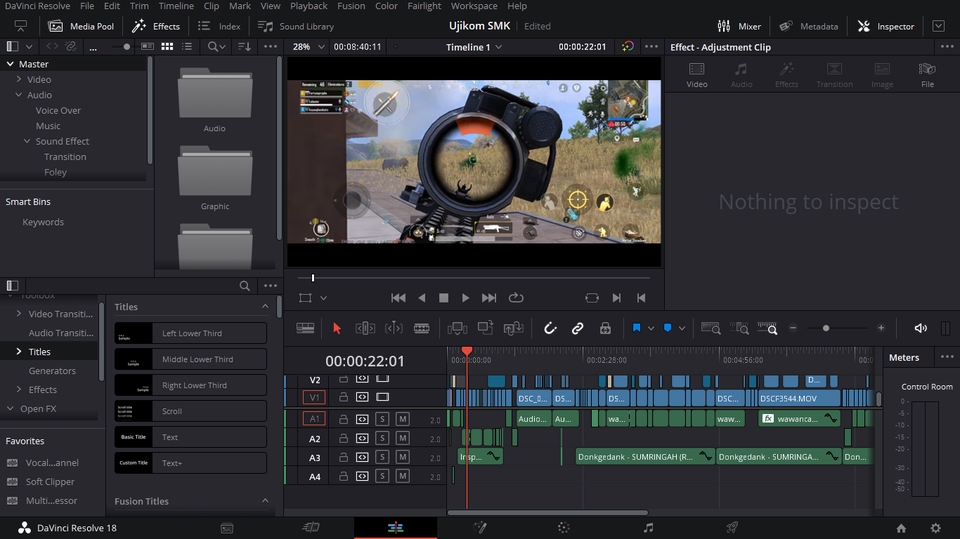Click the Insert Clip icon
This screenshot has width=960, height=539.
pos(457,328)
